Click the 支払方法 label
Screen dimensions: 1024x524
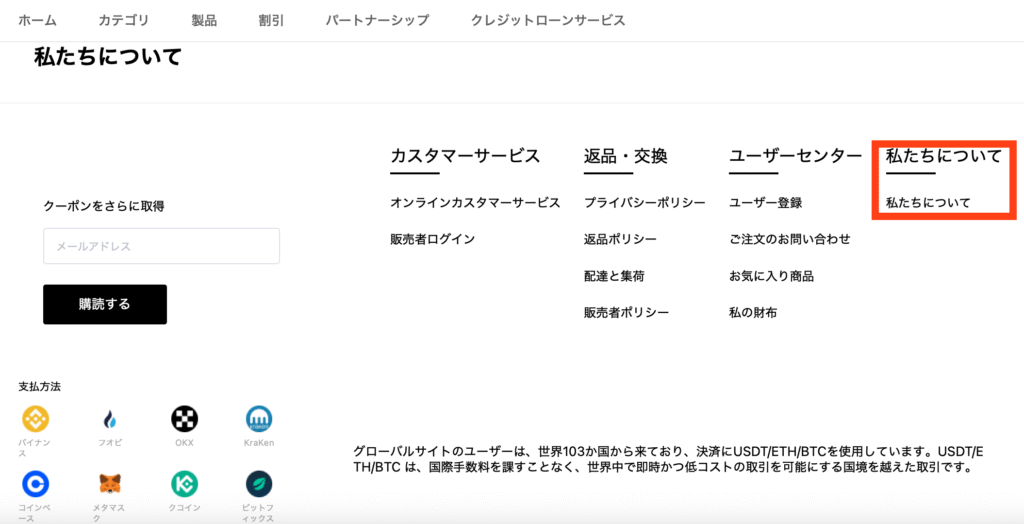(39, 387)
